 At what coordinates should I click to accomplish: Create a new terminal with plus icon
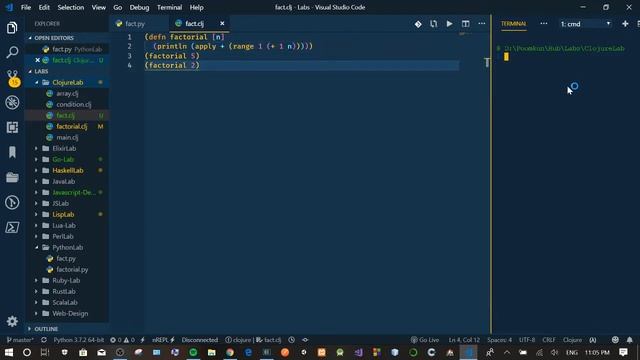point(625,24)
